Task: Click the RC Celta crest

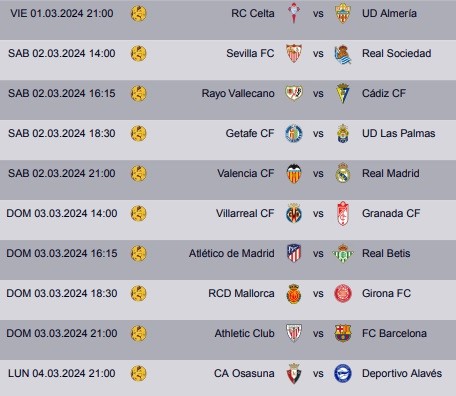Action: click(294, 13)
